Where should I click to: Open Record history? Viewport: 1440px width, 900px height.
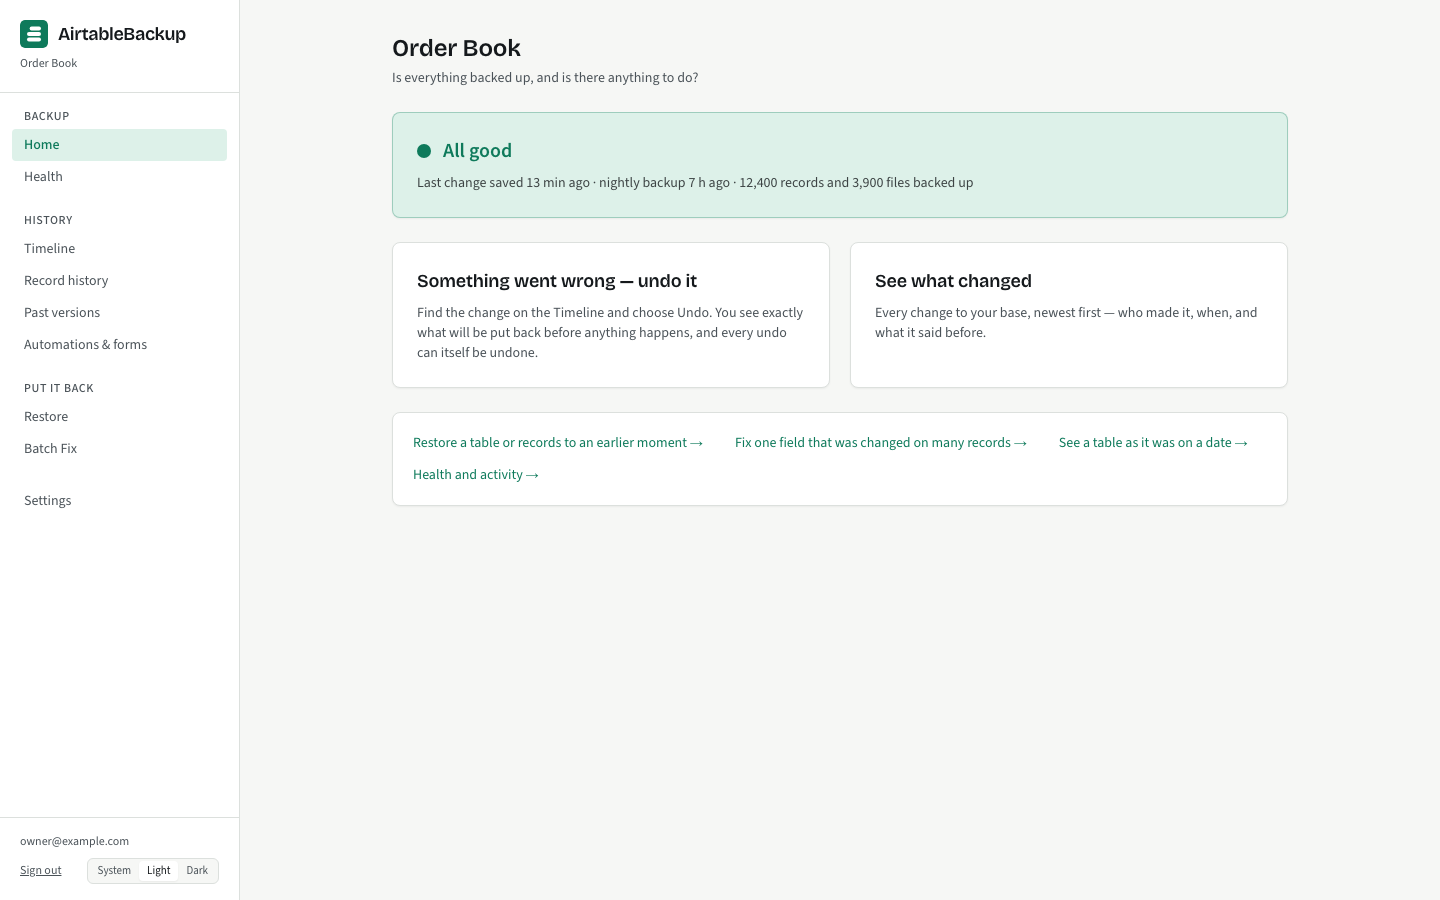(x=119, y=281)
